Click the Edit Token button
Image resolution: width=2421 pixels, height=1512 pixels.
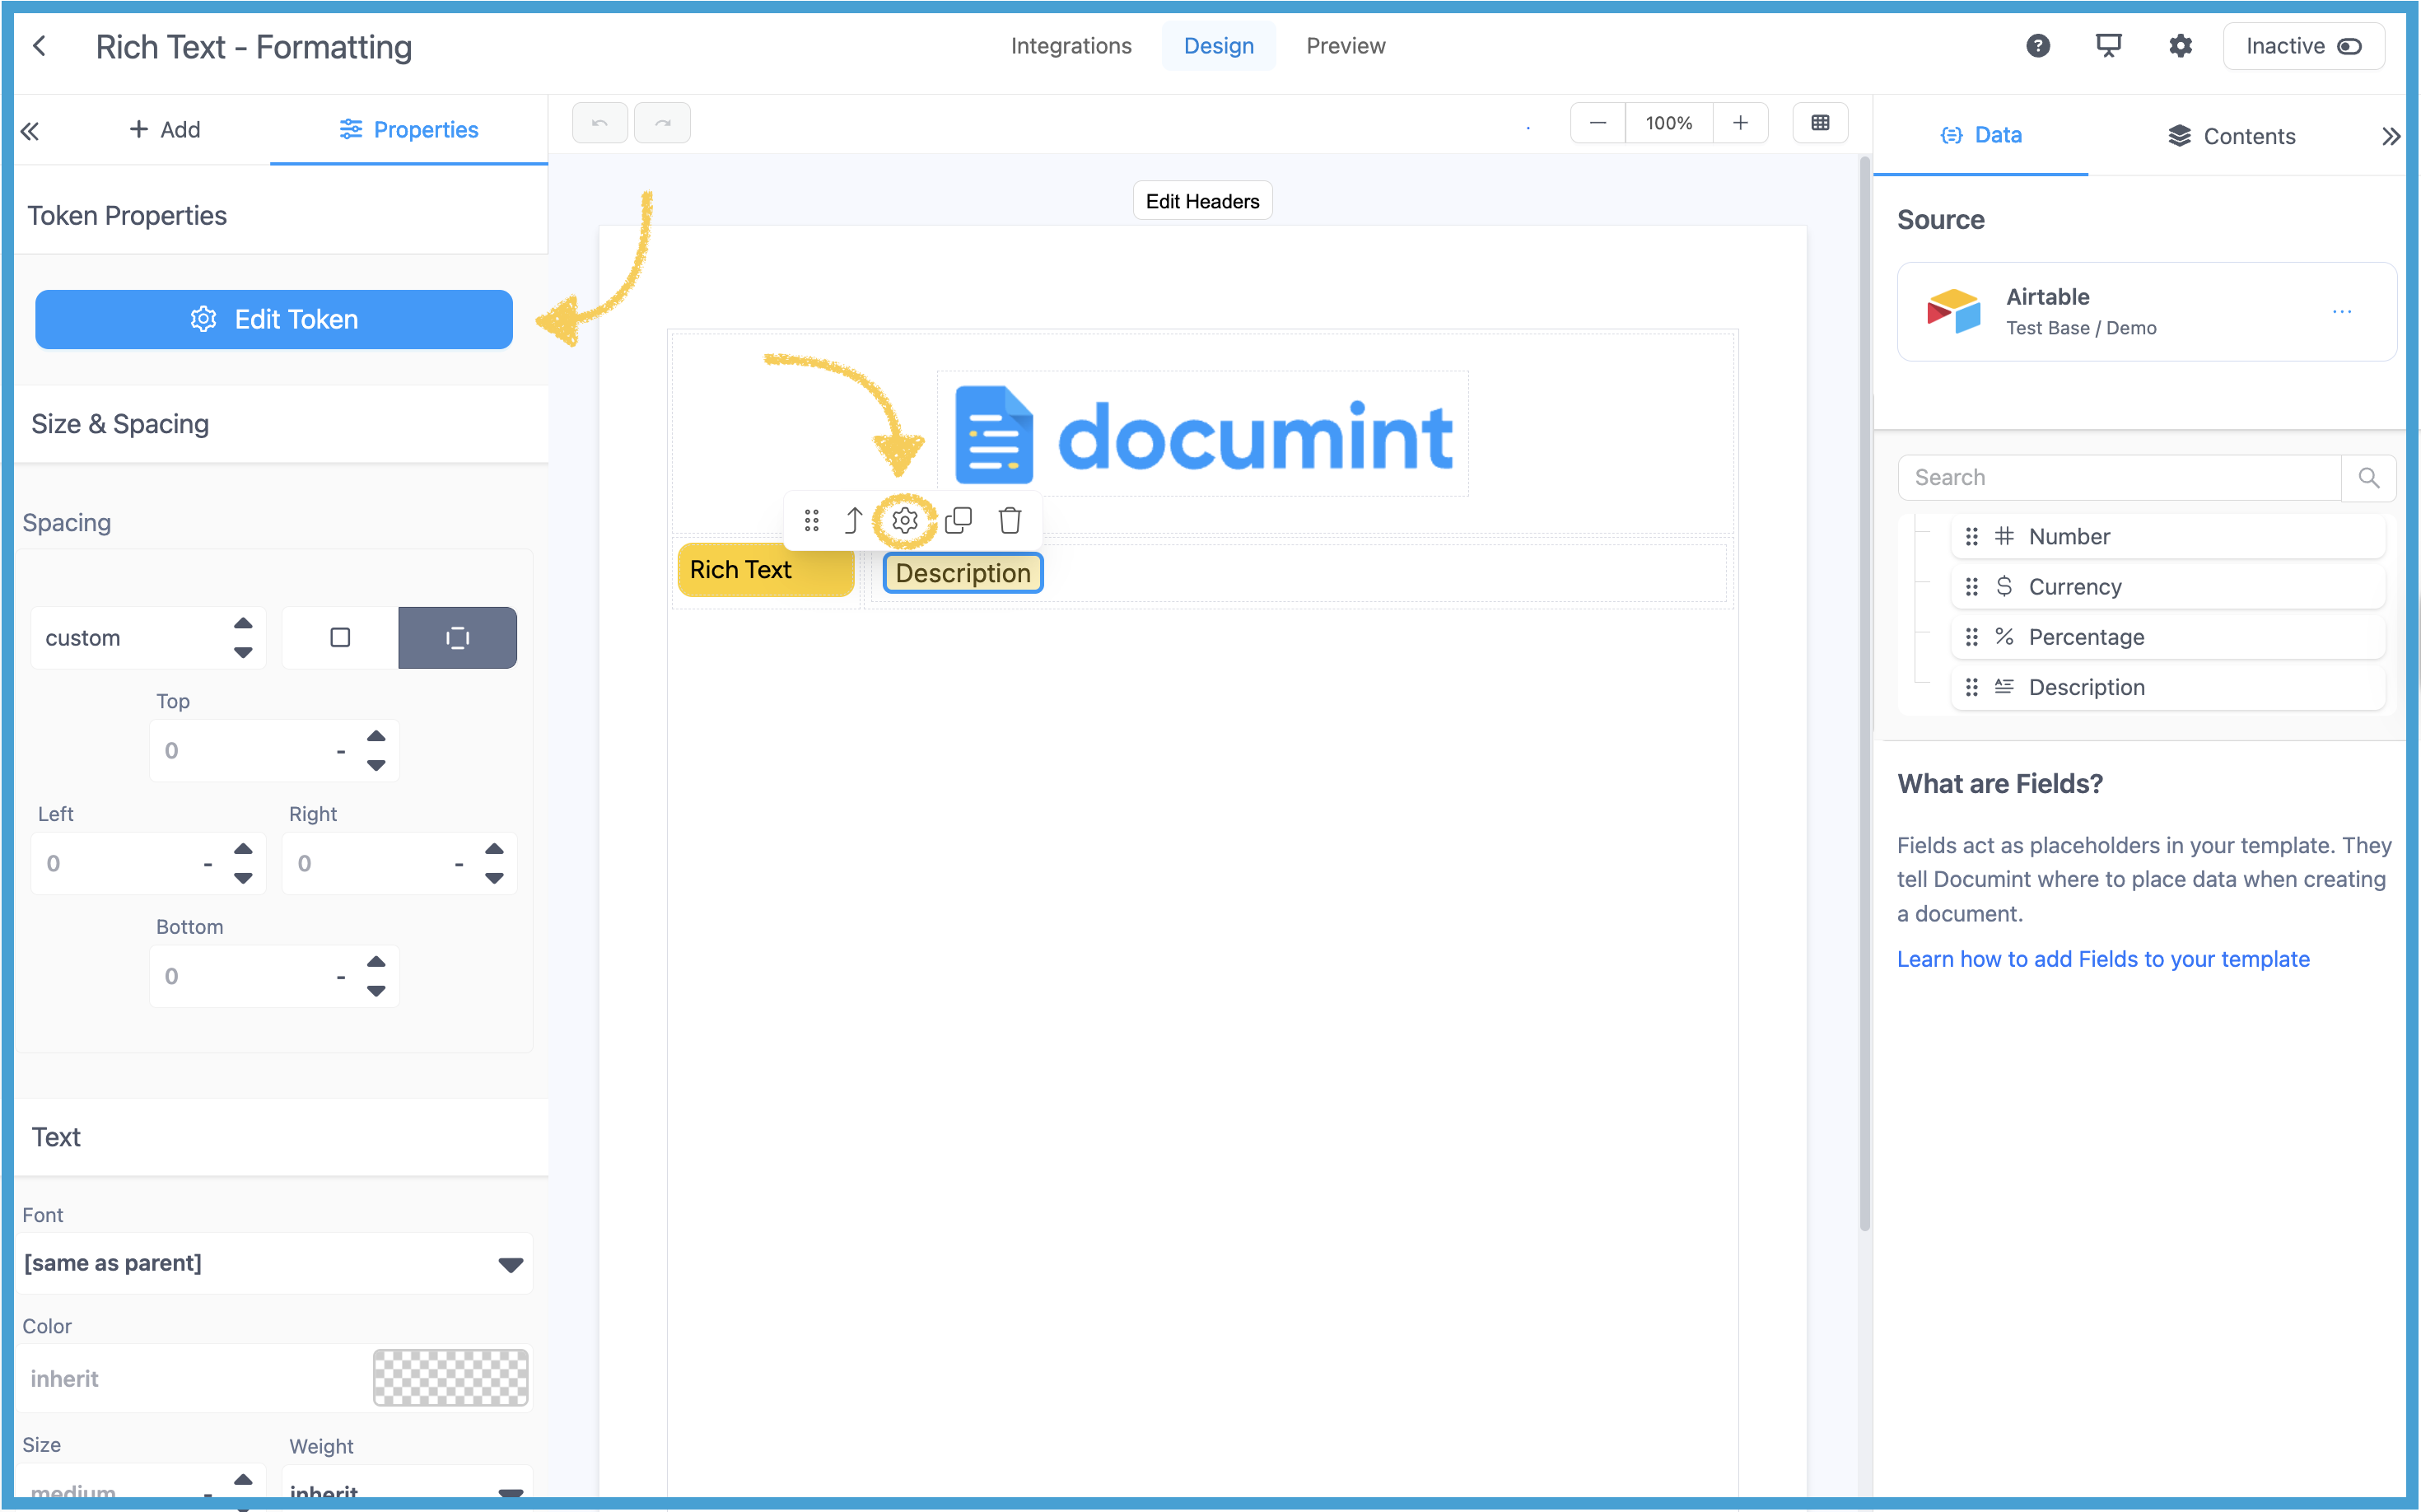pos(274,319)
